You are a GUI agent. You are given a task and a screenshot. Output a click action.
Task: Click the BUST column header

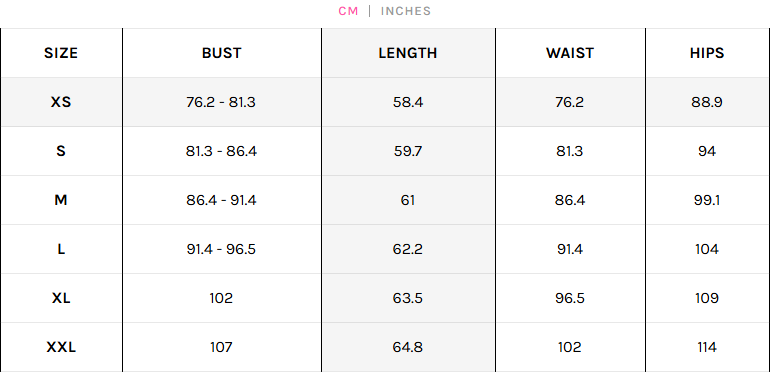pyautogui.click(x=221, y=53)
